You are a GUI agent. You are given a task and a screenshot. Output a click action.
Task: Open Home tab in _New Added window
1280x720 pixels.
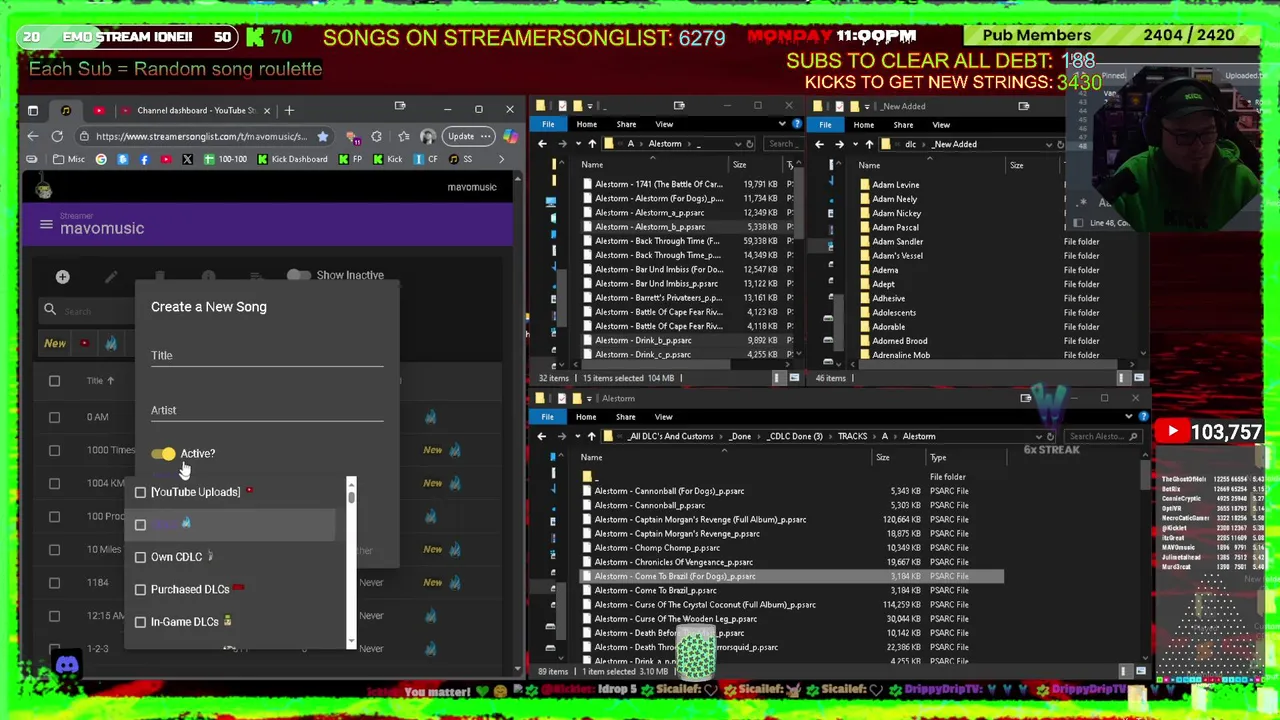(x=863, y=125)
